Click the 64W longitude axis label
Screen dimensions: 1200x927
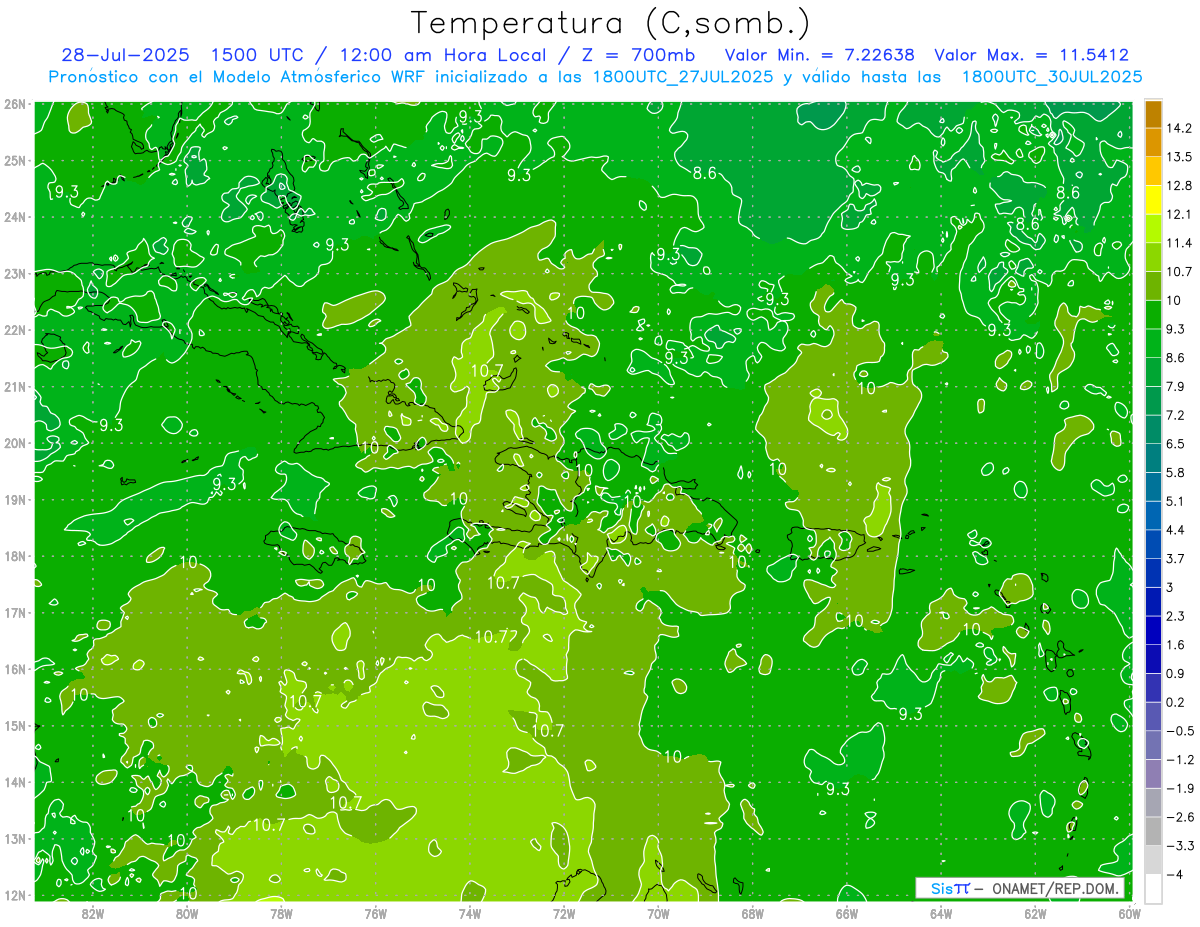(x=941, y=913)
